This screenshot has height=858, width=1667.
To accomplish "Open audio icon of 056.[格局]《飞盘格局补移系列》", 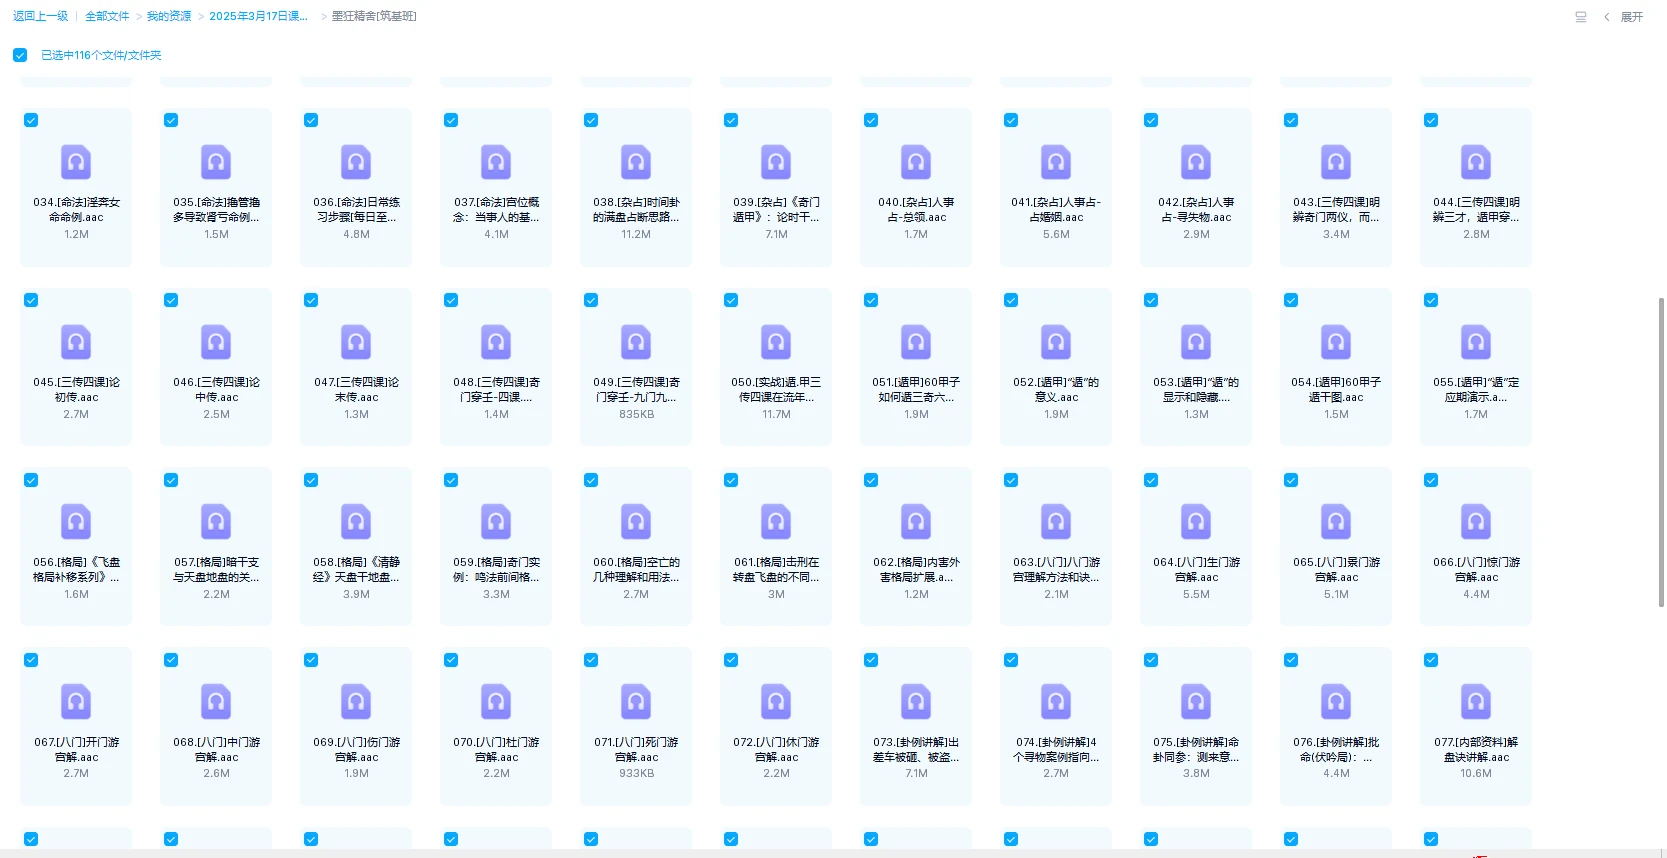I will 76,522.
